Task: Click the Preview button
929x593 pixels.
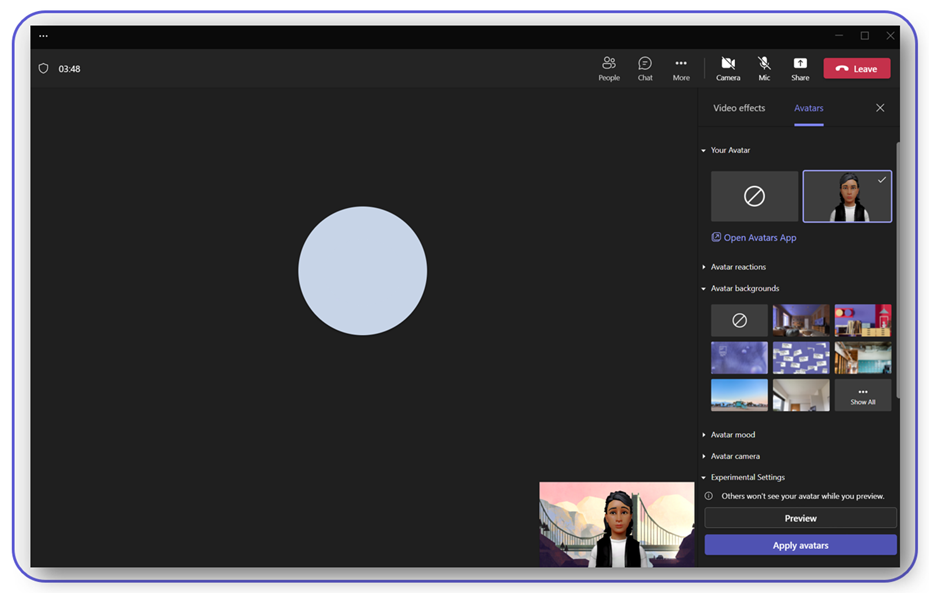Action: [x=800, y=518]
